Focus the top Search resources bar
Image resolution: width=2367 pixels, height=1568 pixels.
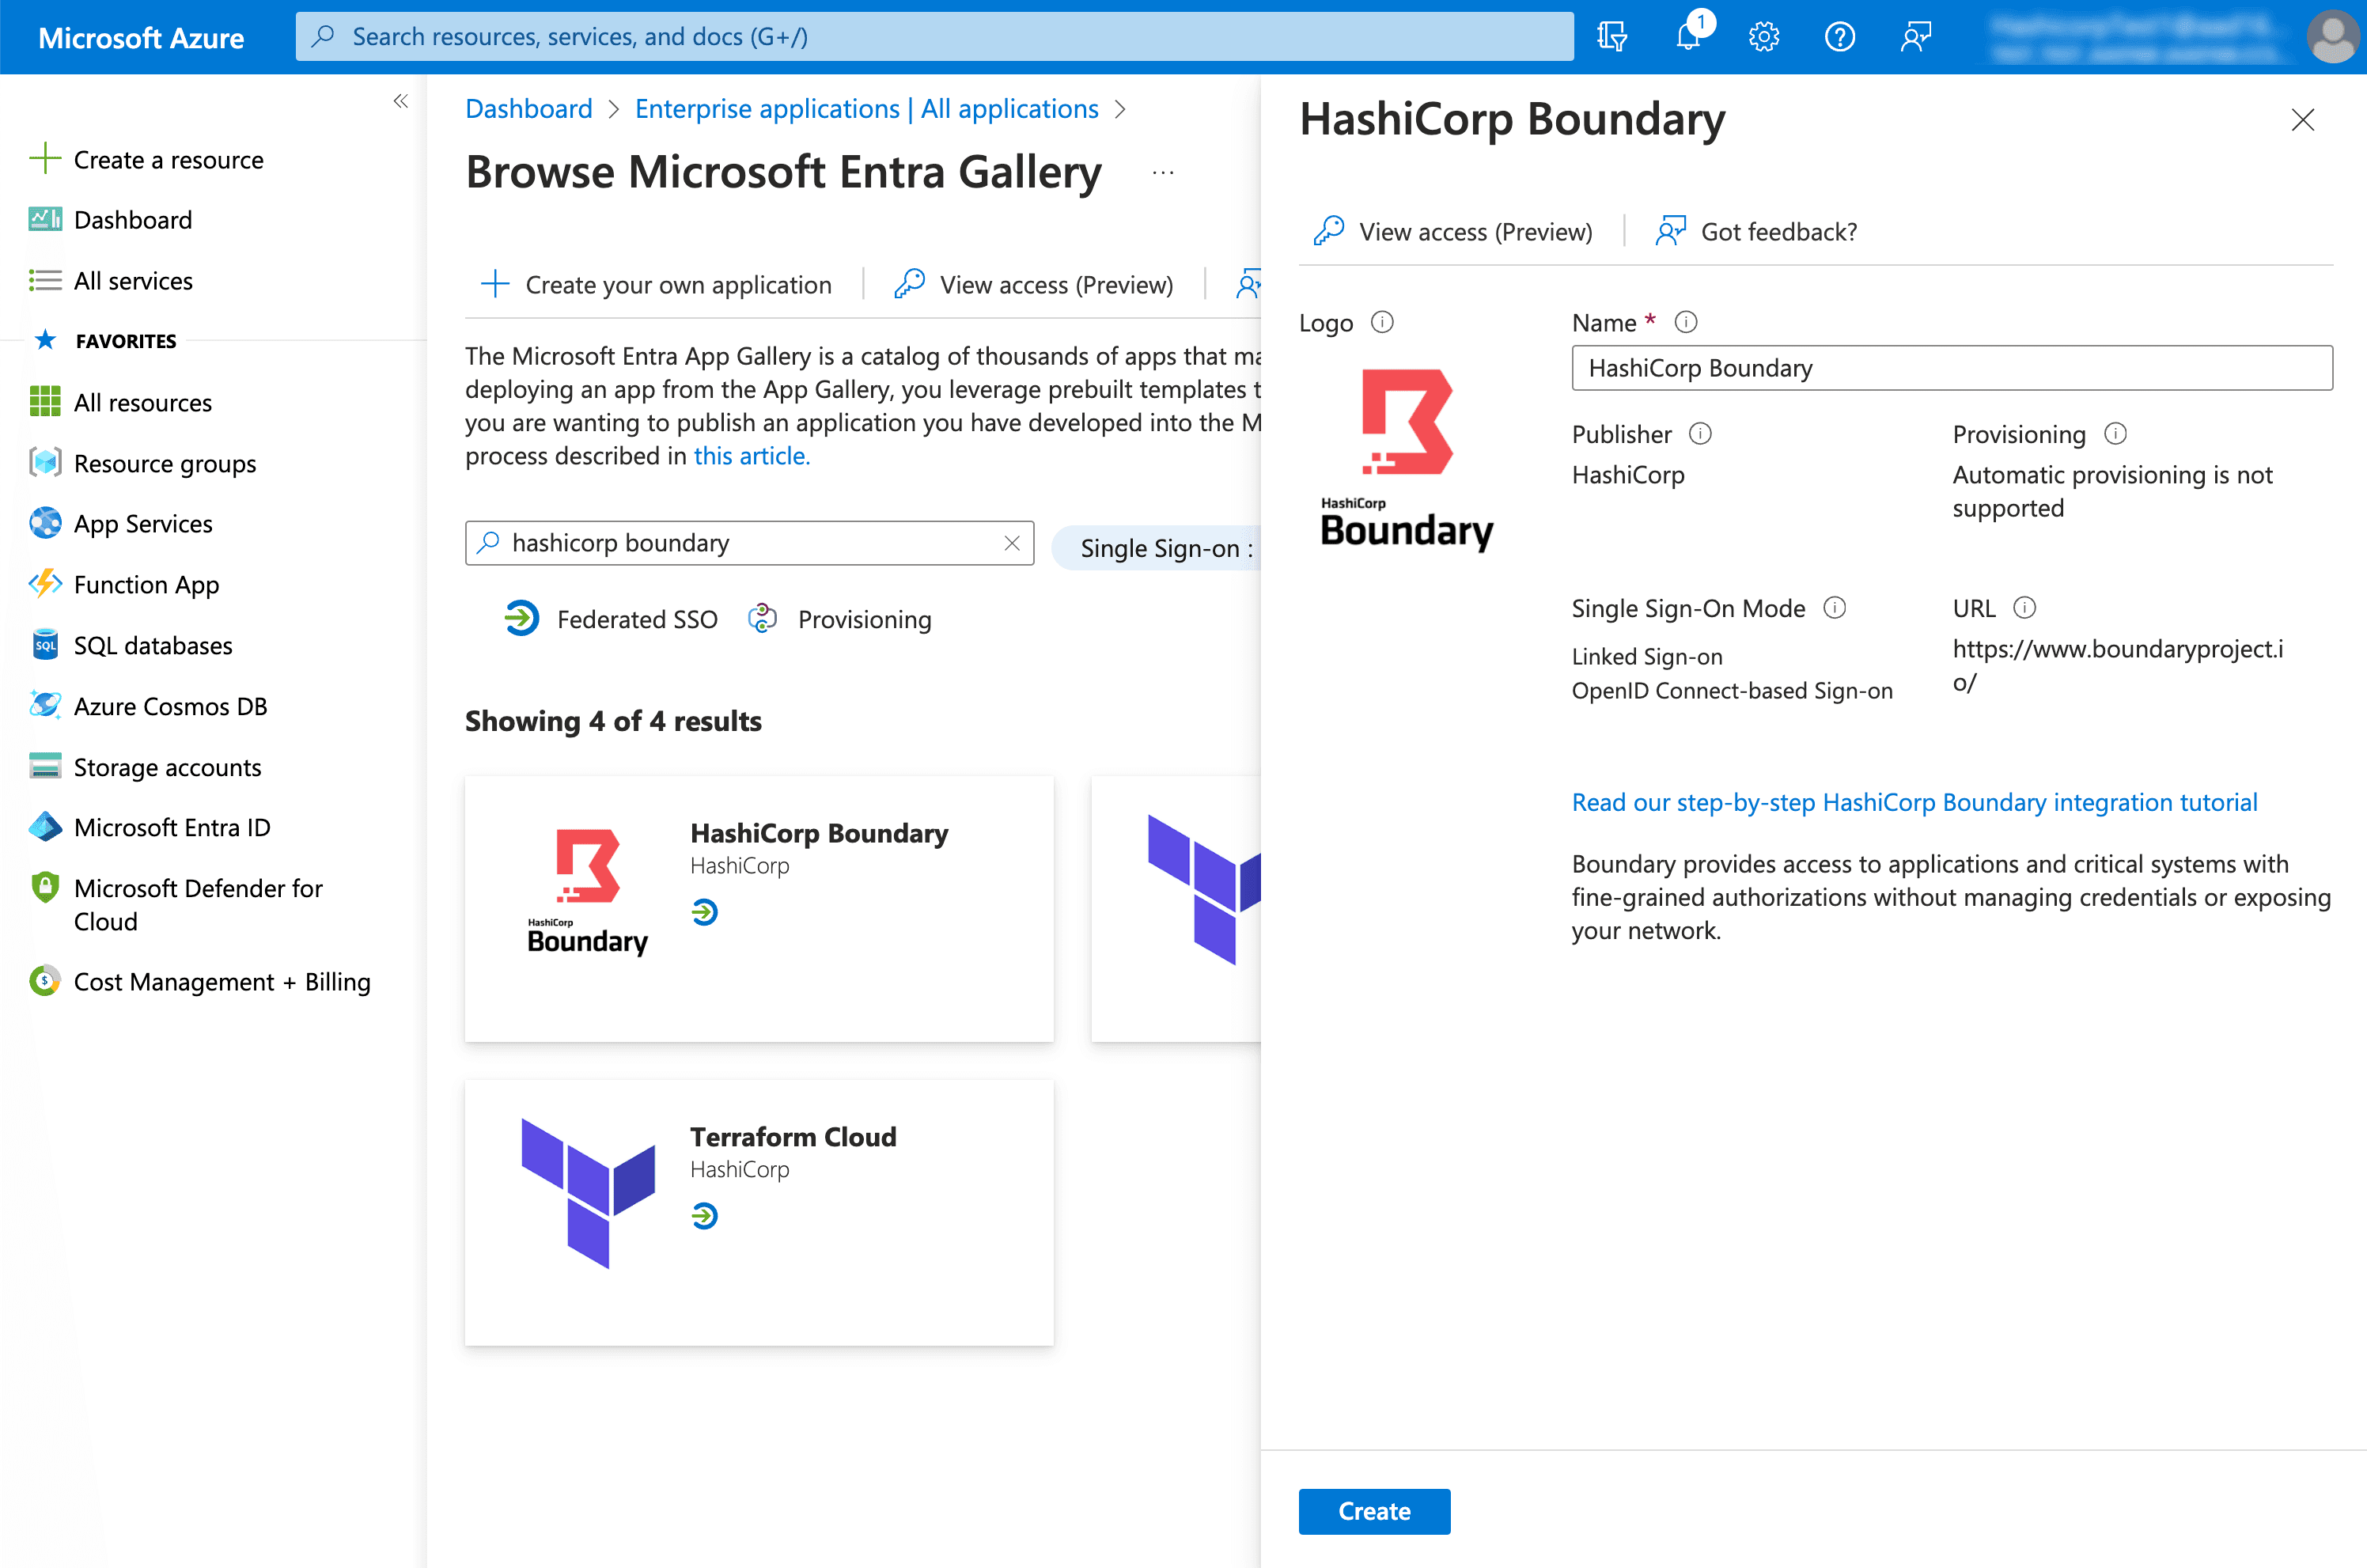pos(934,37)
